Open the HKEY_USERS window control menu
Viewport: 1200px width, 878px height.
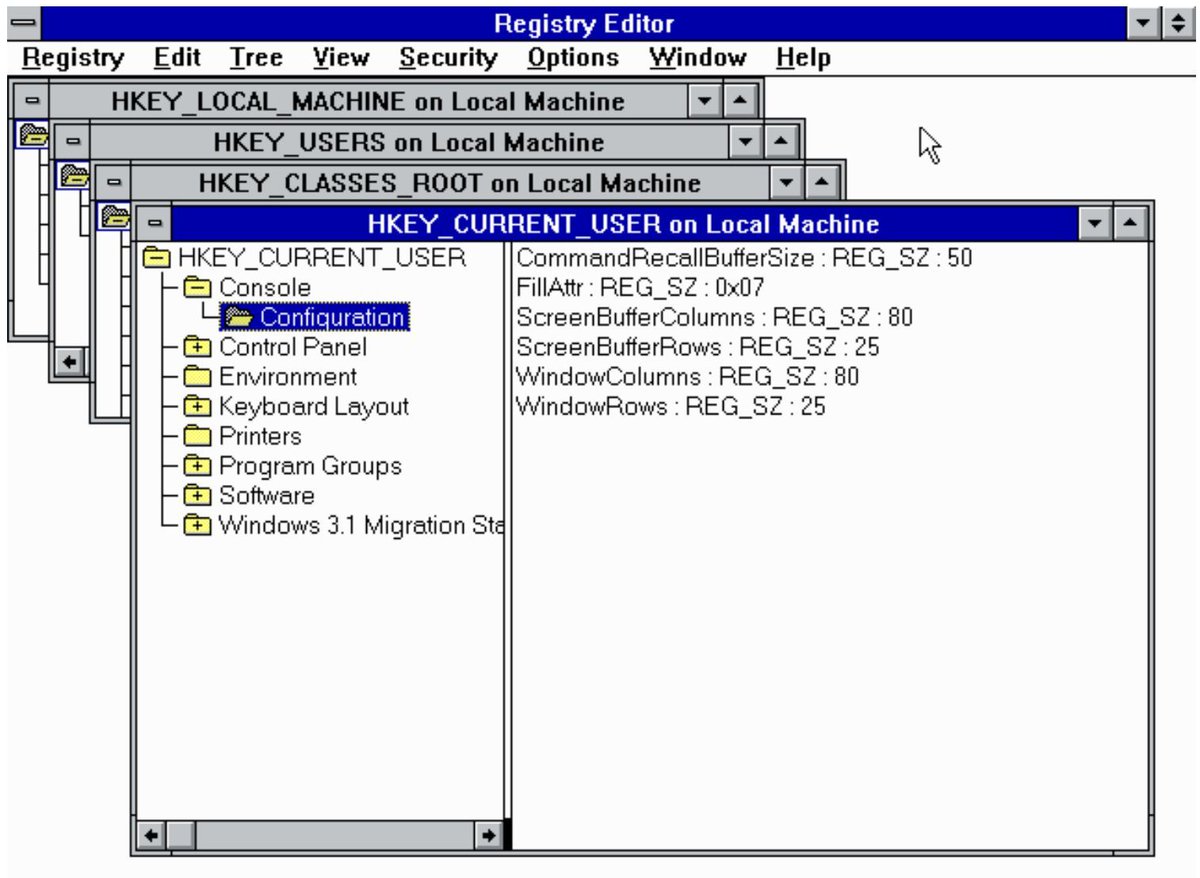point(72,142)
